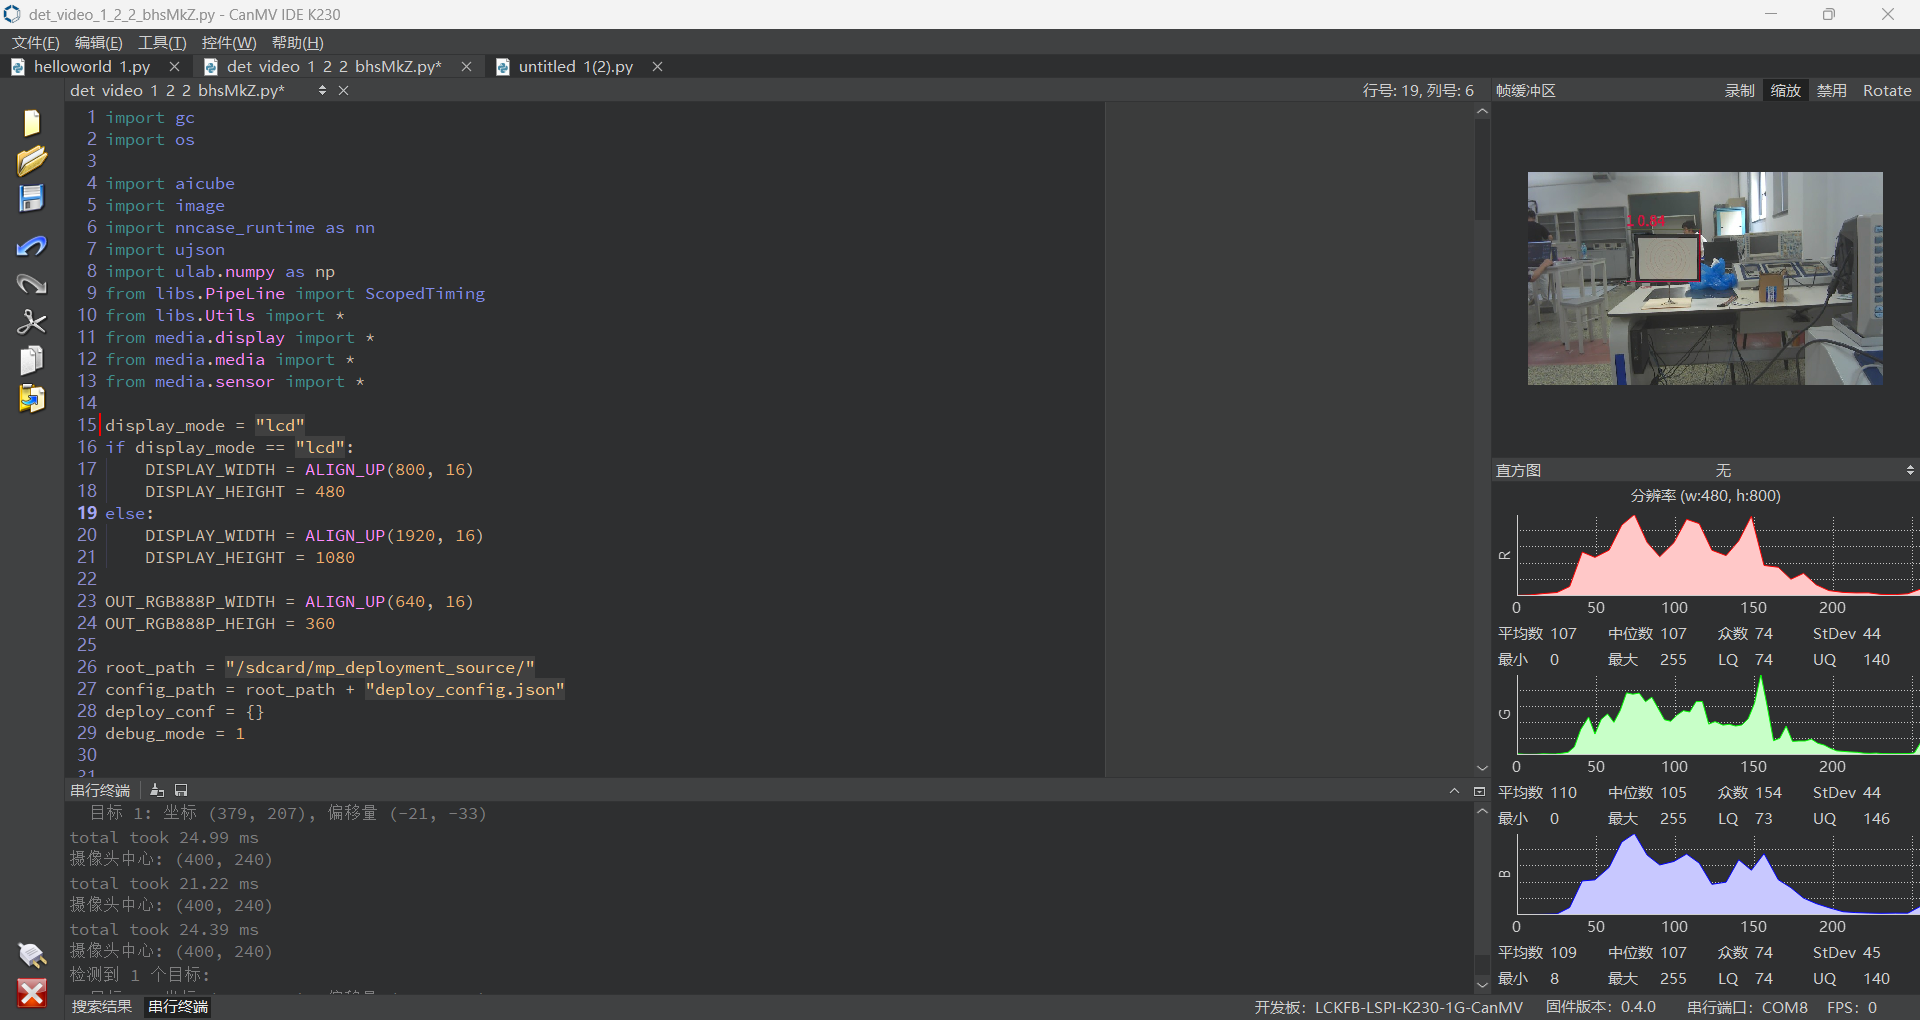Click the blue Undo arrow icon
The image size is (1920, 1020).
[x=32, y=246]
